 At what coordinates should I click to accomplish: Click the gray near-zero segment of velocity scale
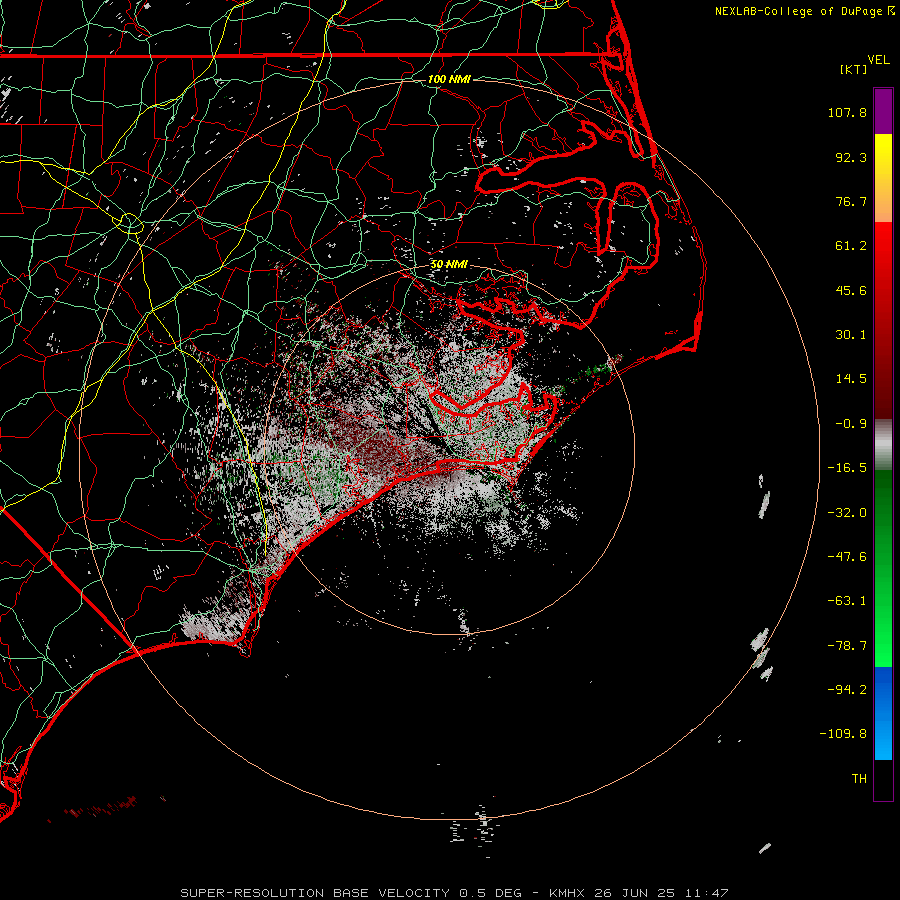883,444
